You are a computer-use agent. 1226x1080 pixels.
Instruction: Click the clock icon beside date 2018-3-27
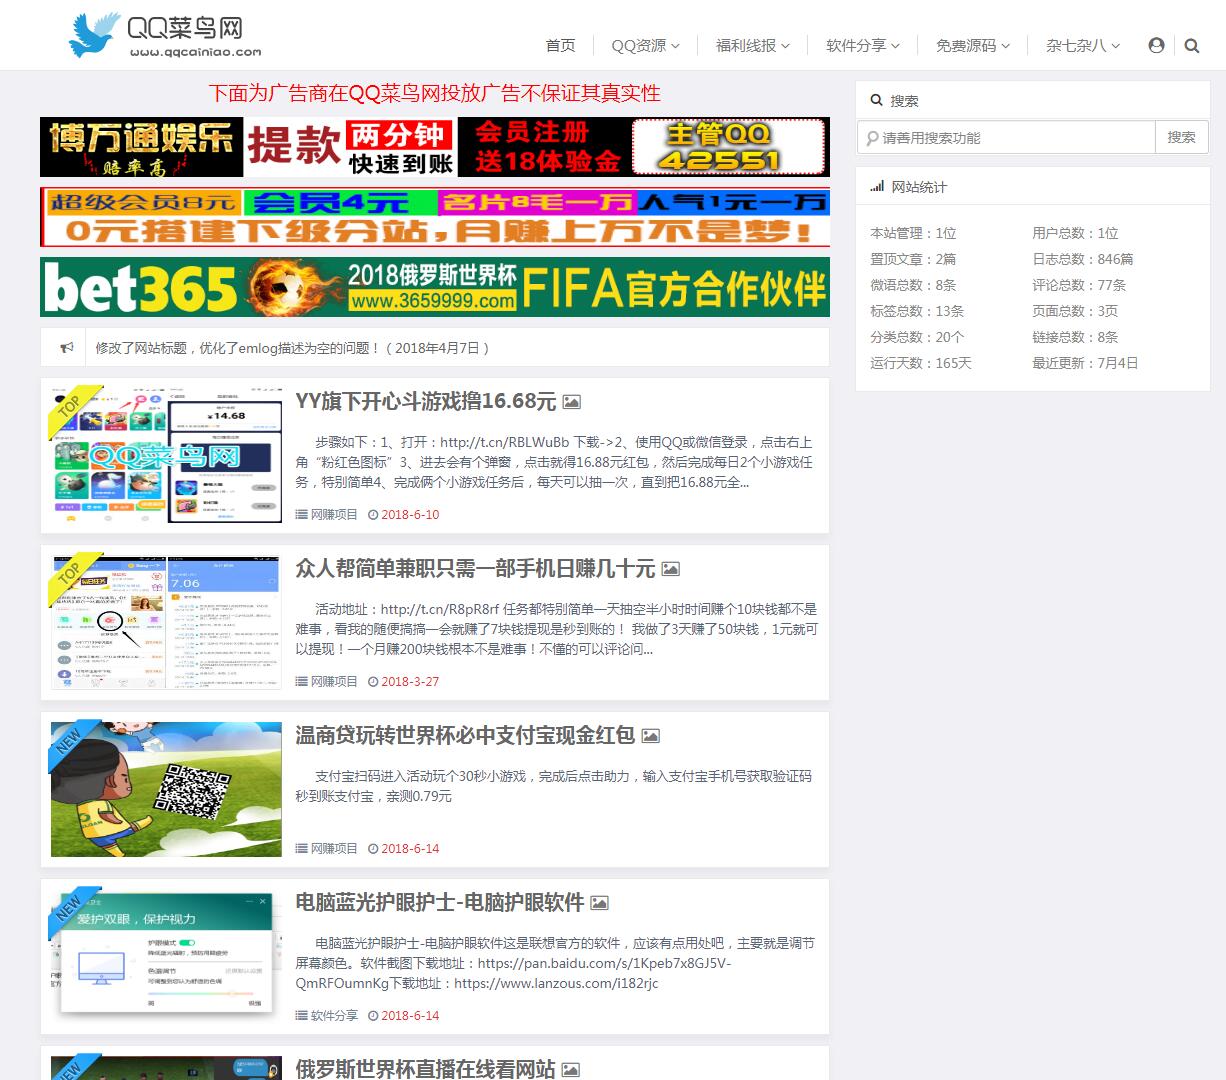pyautogui.click(x=373, y=682)
